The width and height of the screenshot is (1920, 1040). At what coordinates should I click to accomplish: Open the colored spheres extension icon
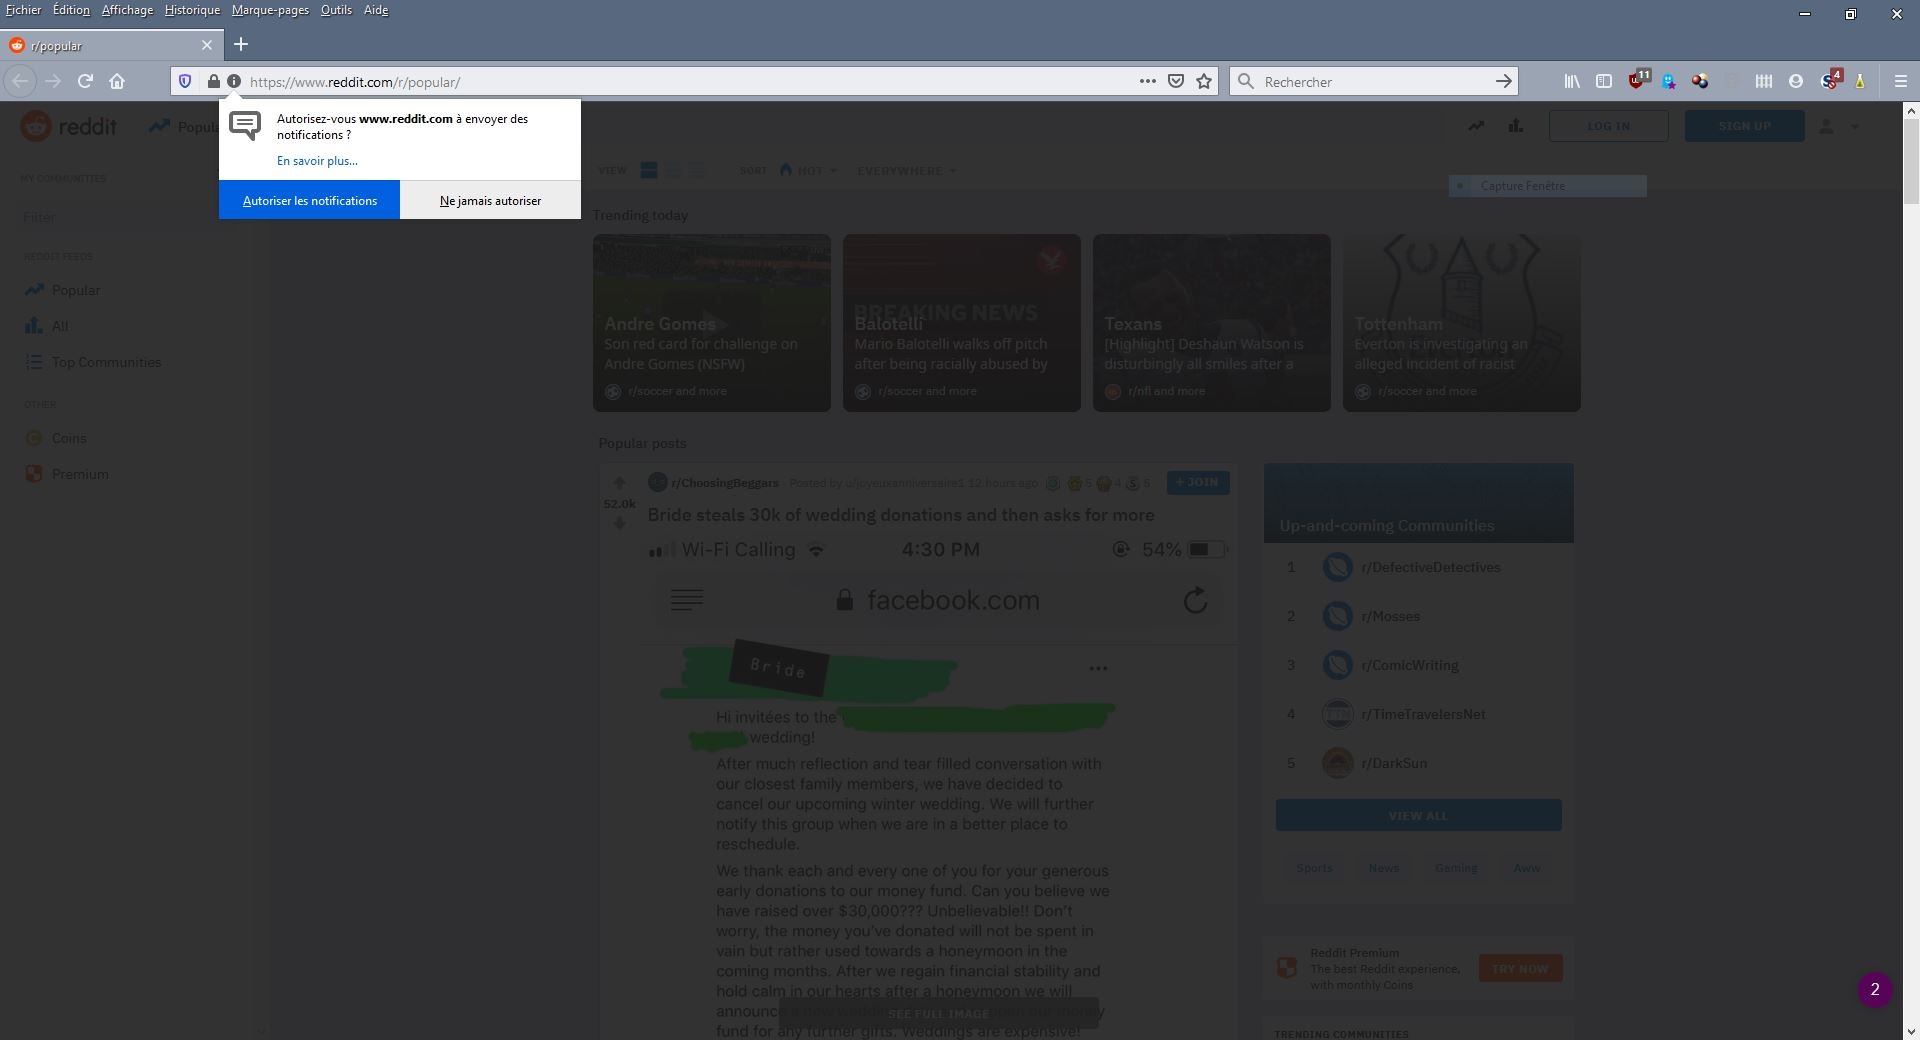1700,82
